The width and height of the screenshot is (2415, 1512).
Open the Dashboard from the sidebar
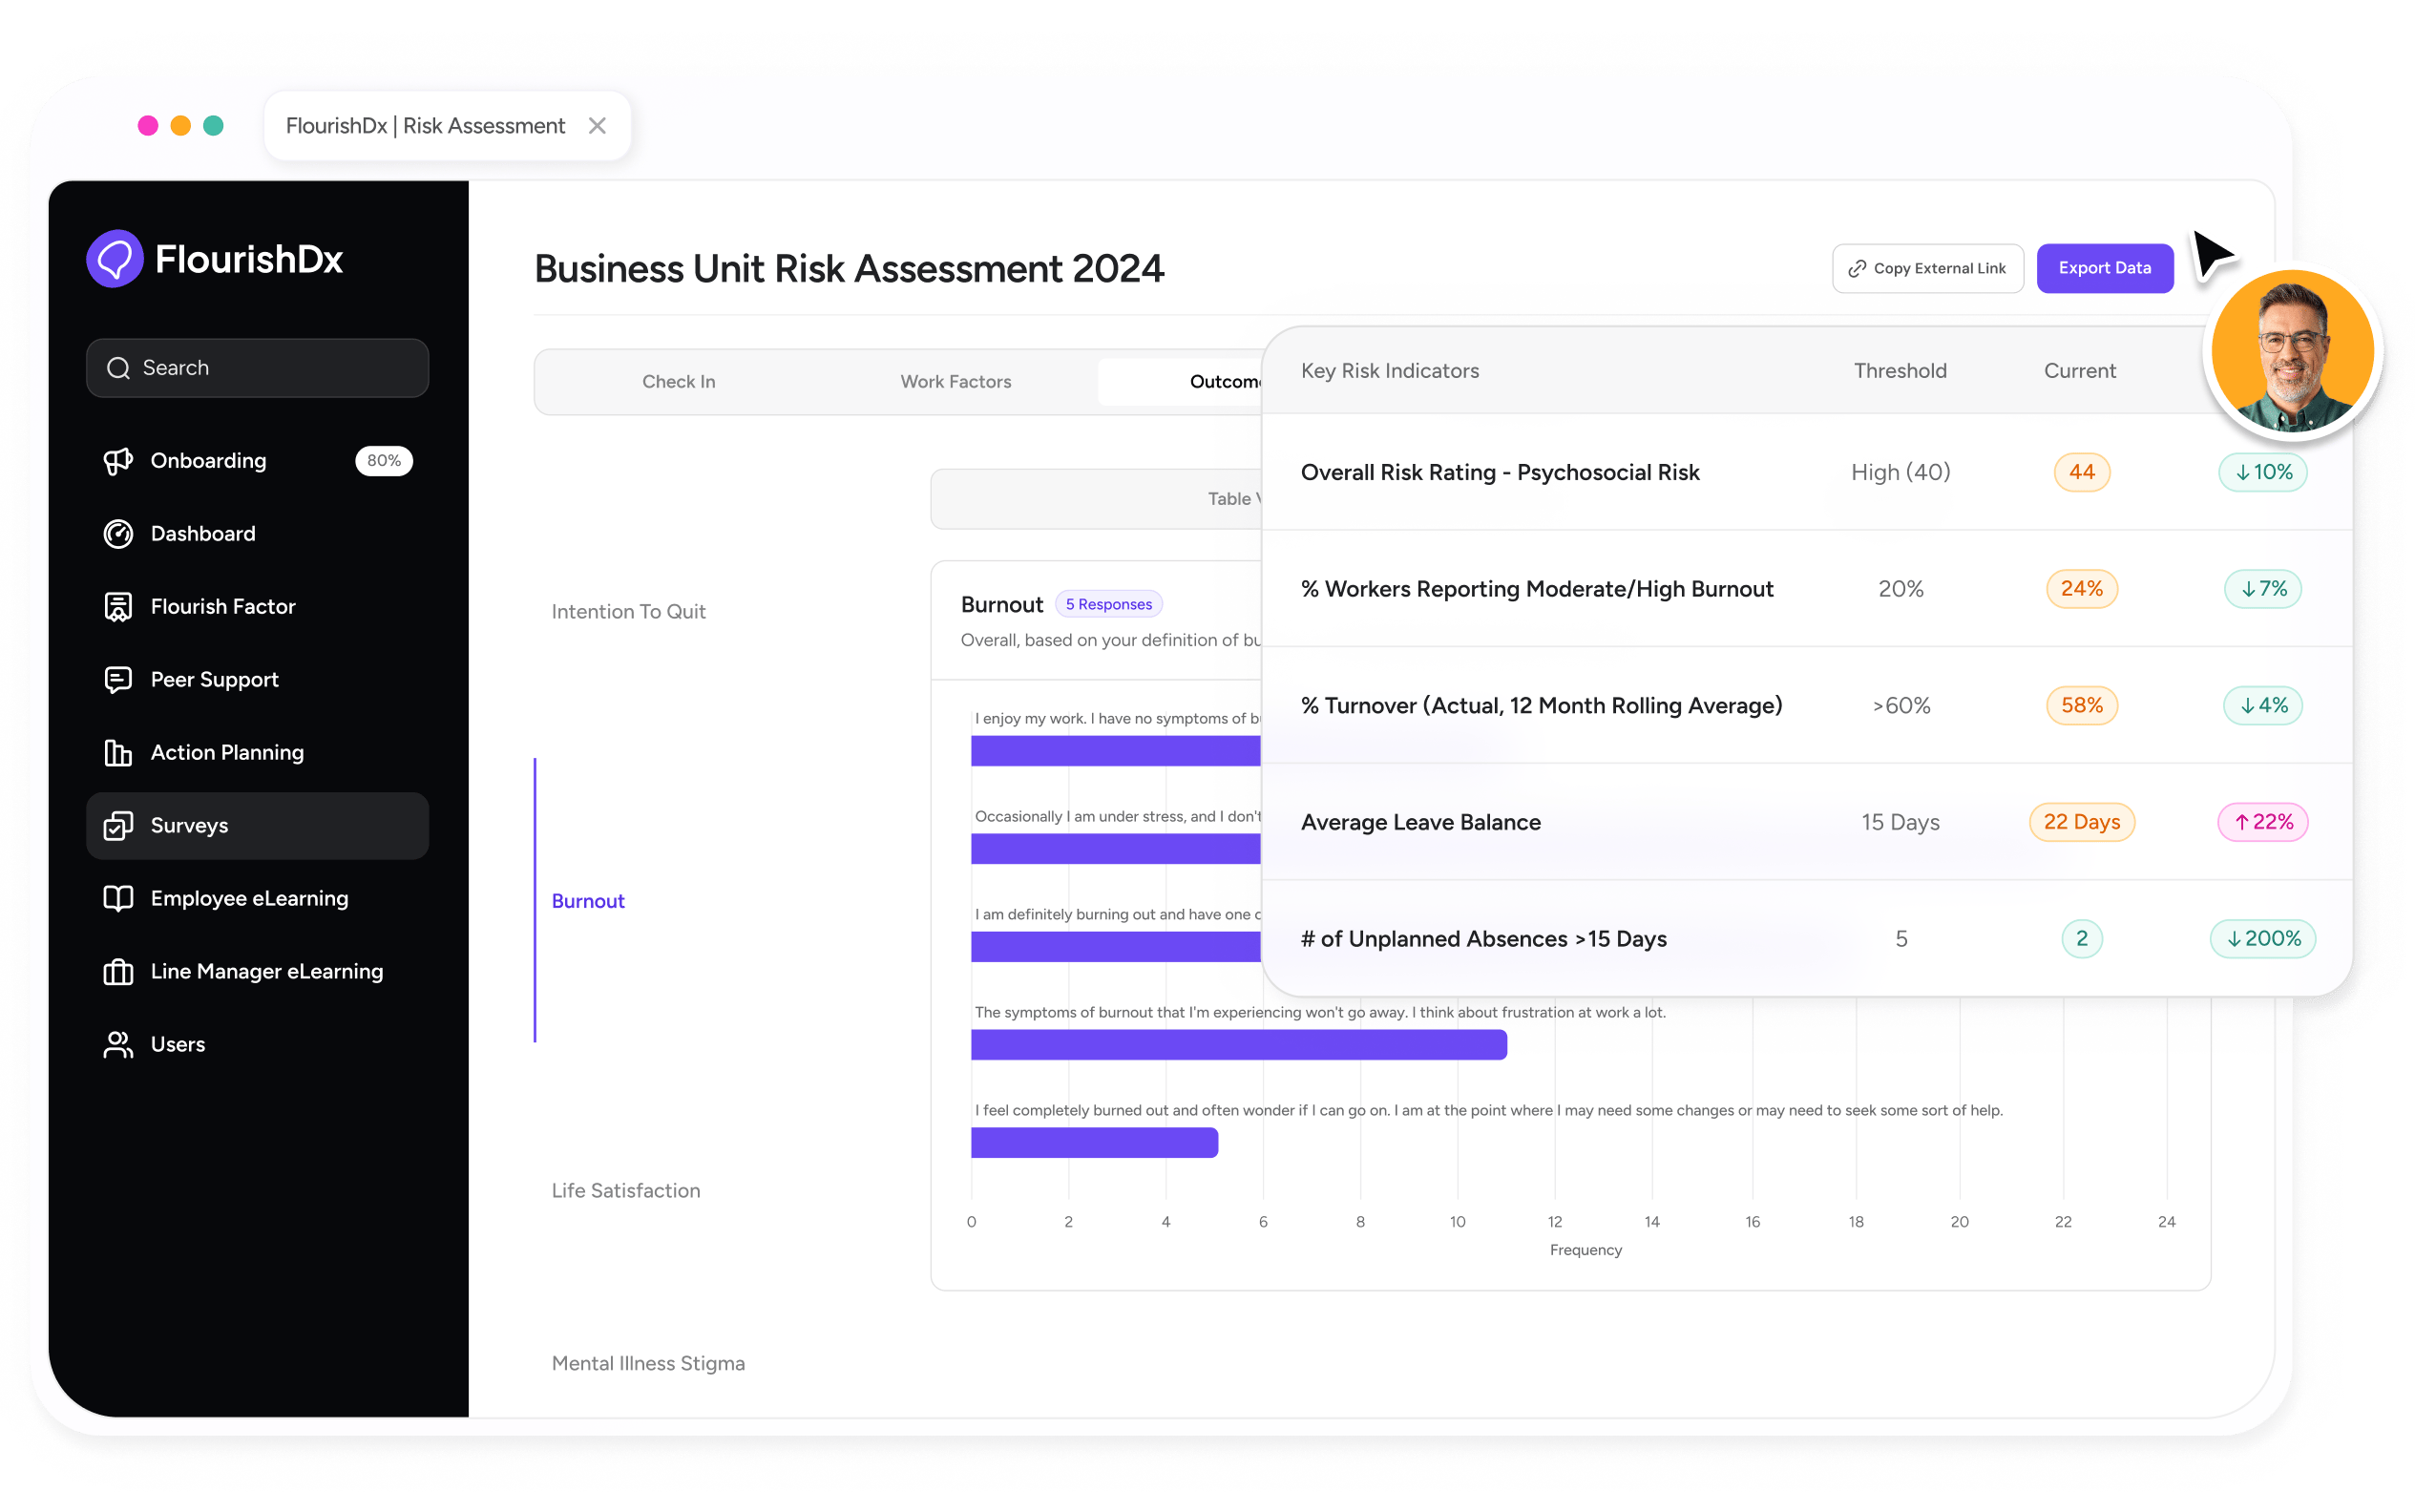click(x=203, y=533)
